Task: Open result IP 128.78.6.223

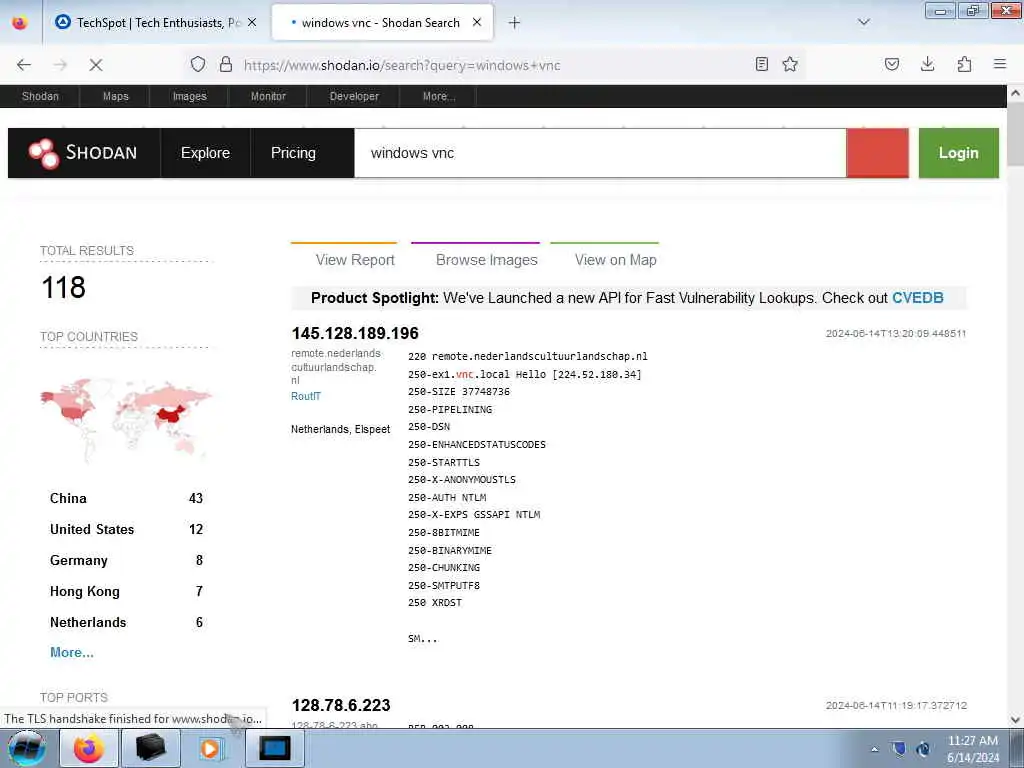Action: pos(341,705)
